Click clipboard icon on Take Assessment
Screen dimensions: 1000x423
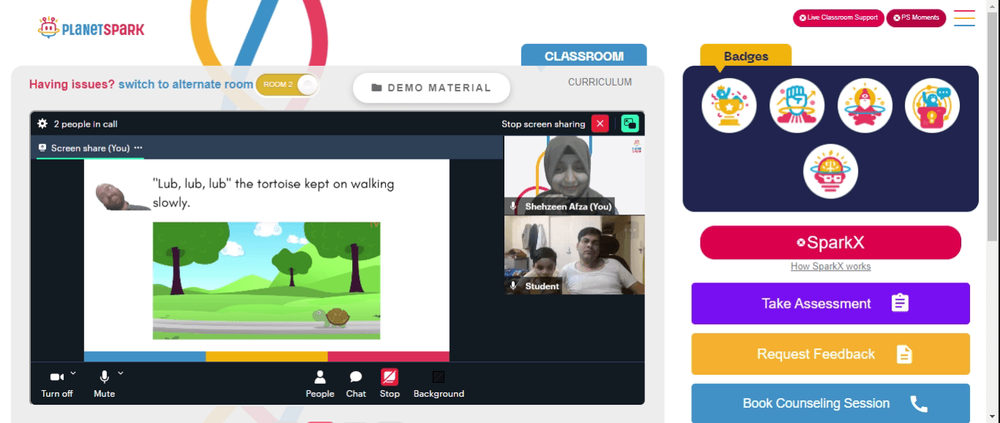[900, 303]
